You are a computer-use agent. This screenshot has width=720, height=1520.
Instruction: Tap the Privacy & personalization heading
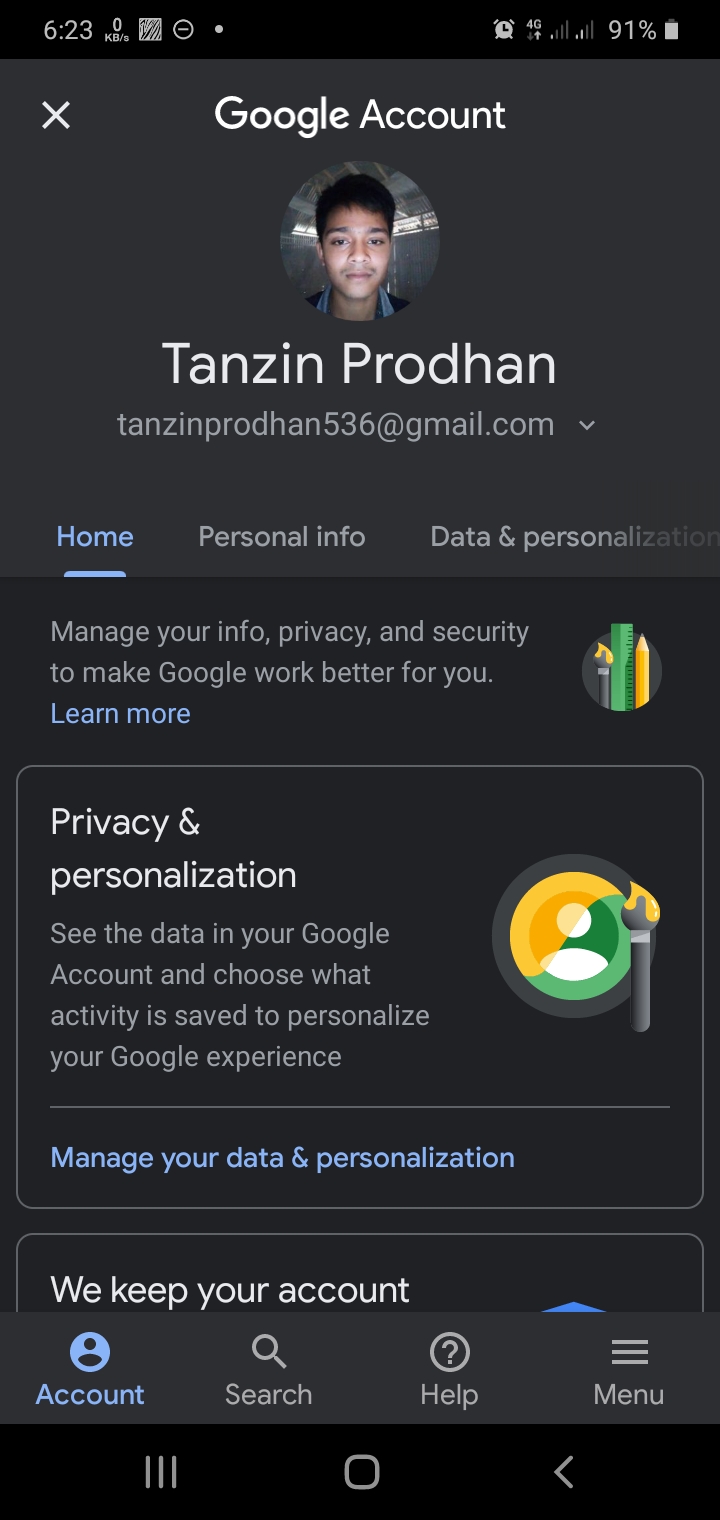(173, 848)
